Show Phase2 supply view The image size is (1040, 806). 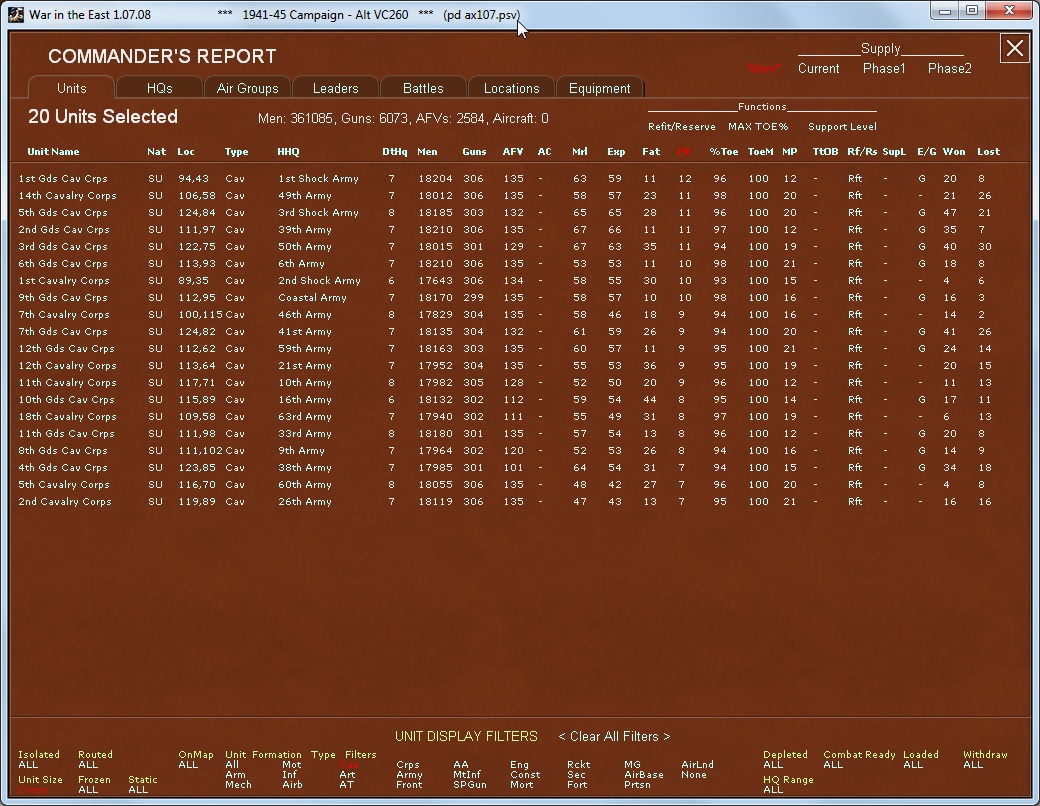(950, 68)
